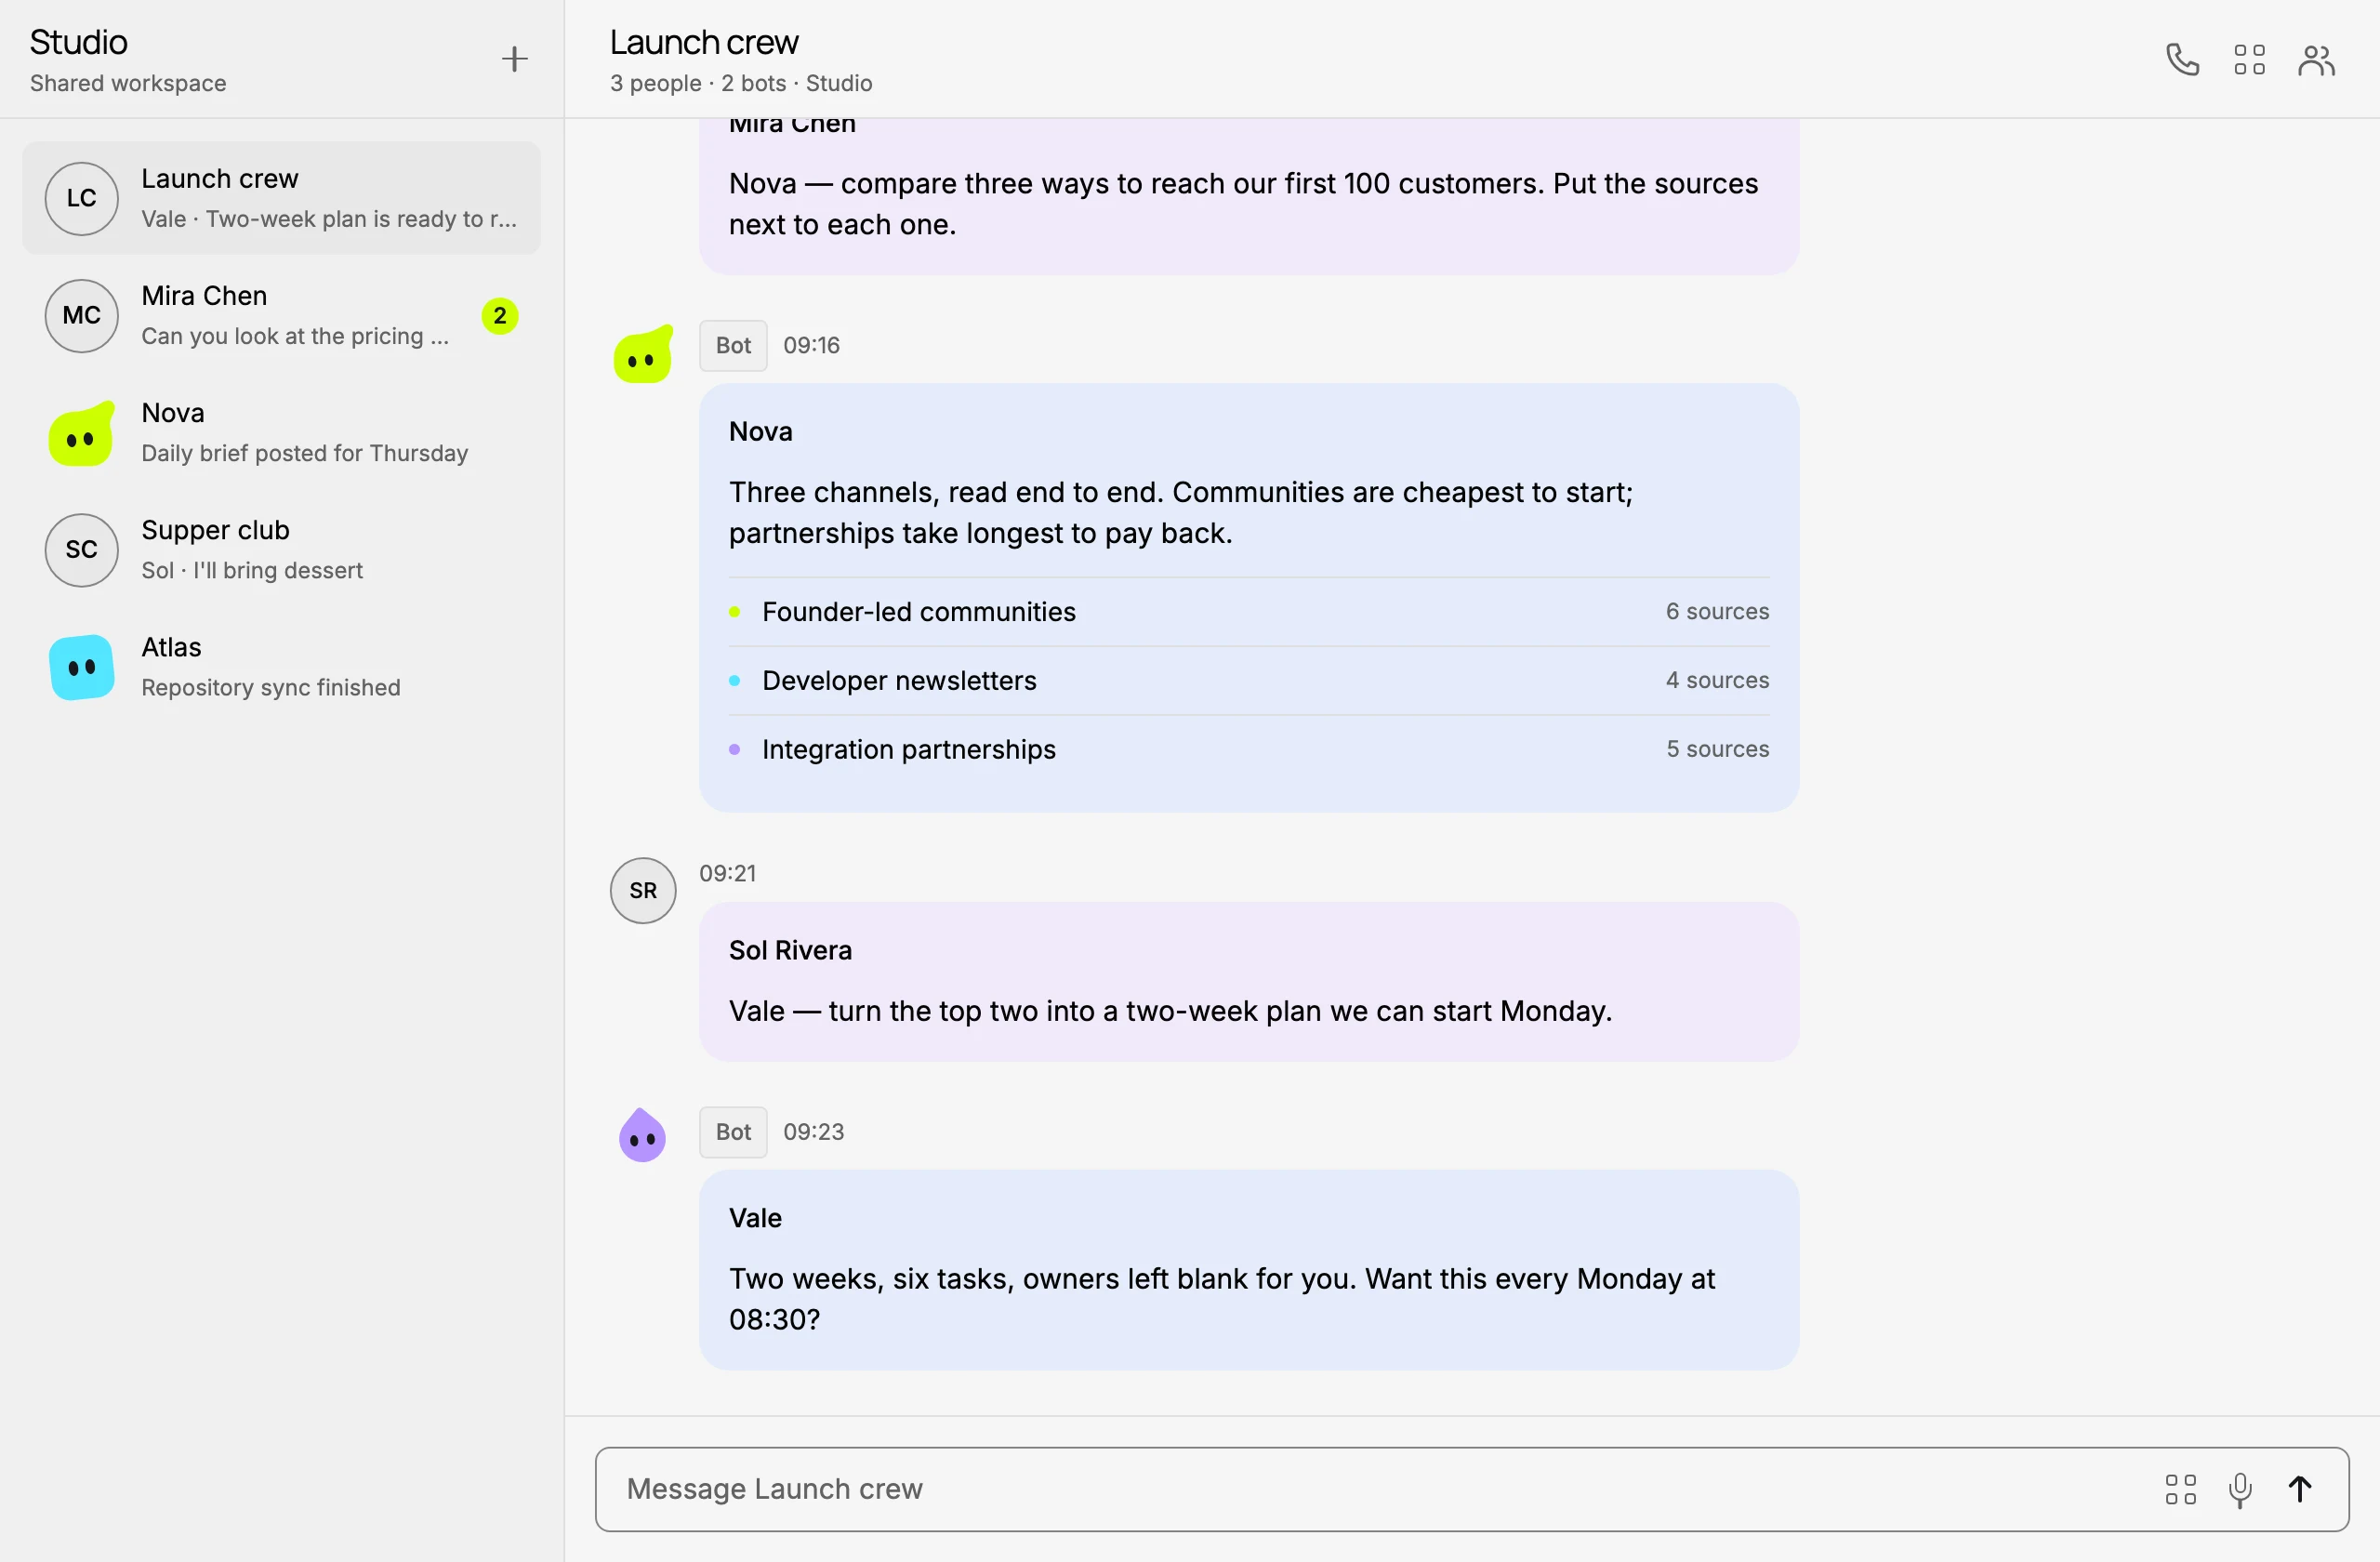Viewport: 2380px width, 1562px height.
Task: Click Sol Rivera's SR avatar
Action: [x=643, y=890]
